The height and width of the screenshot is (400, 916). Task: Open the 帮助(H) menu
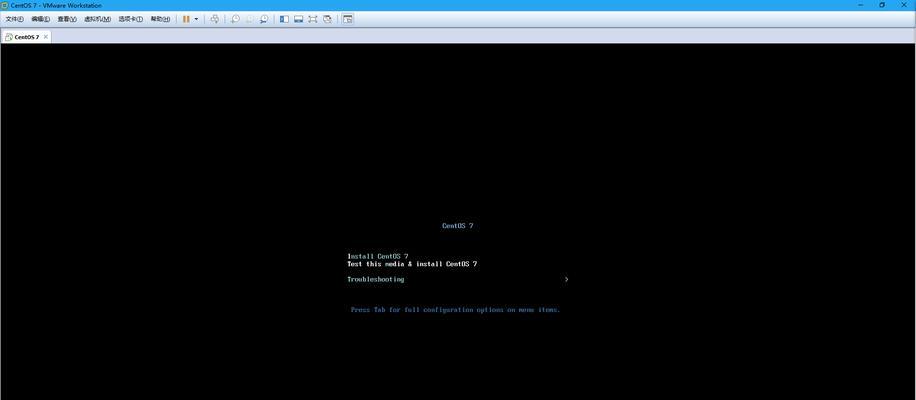coord(160,19)
